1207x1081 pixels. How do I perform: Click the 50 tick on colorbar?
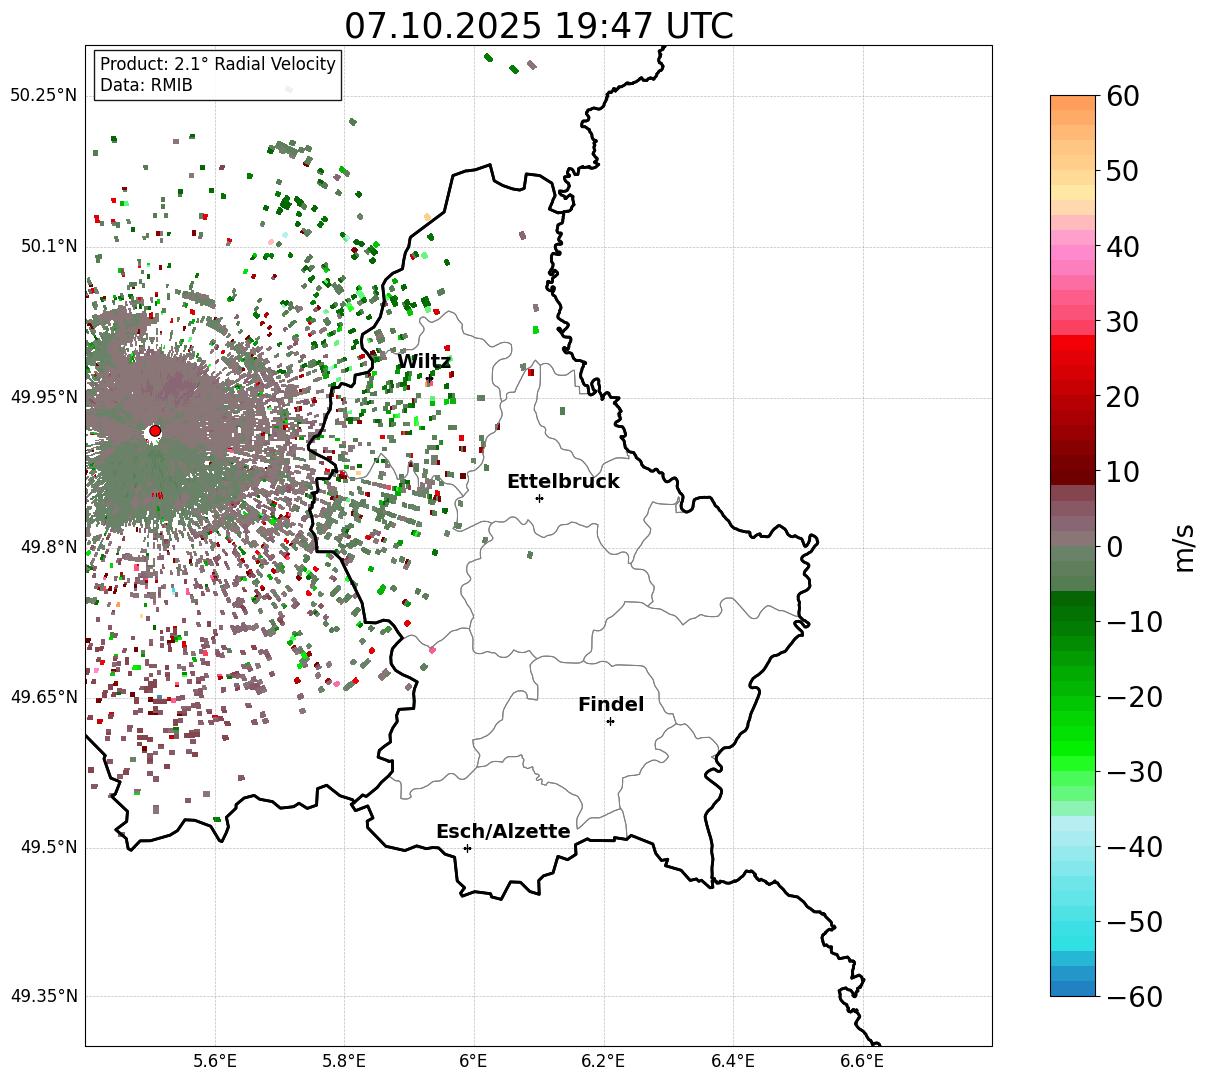tap(1125, 171)
